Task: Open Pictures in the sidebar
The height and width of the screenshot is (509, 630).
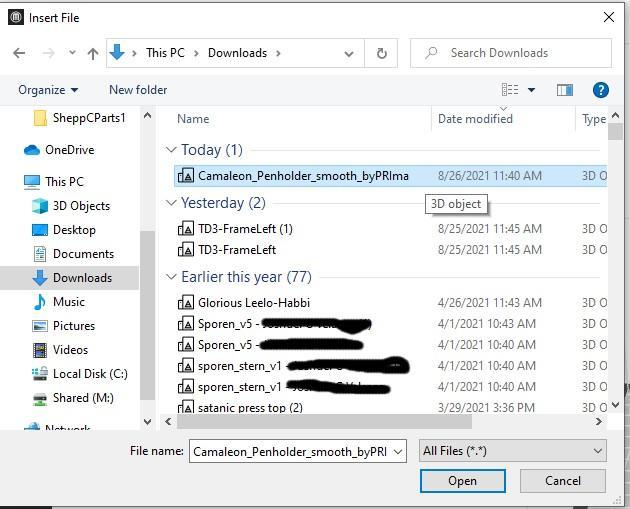Action: pyautogui.click(x=63, y=326)
